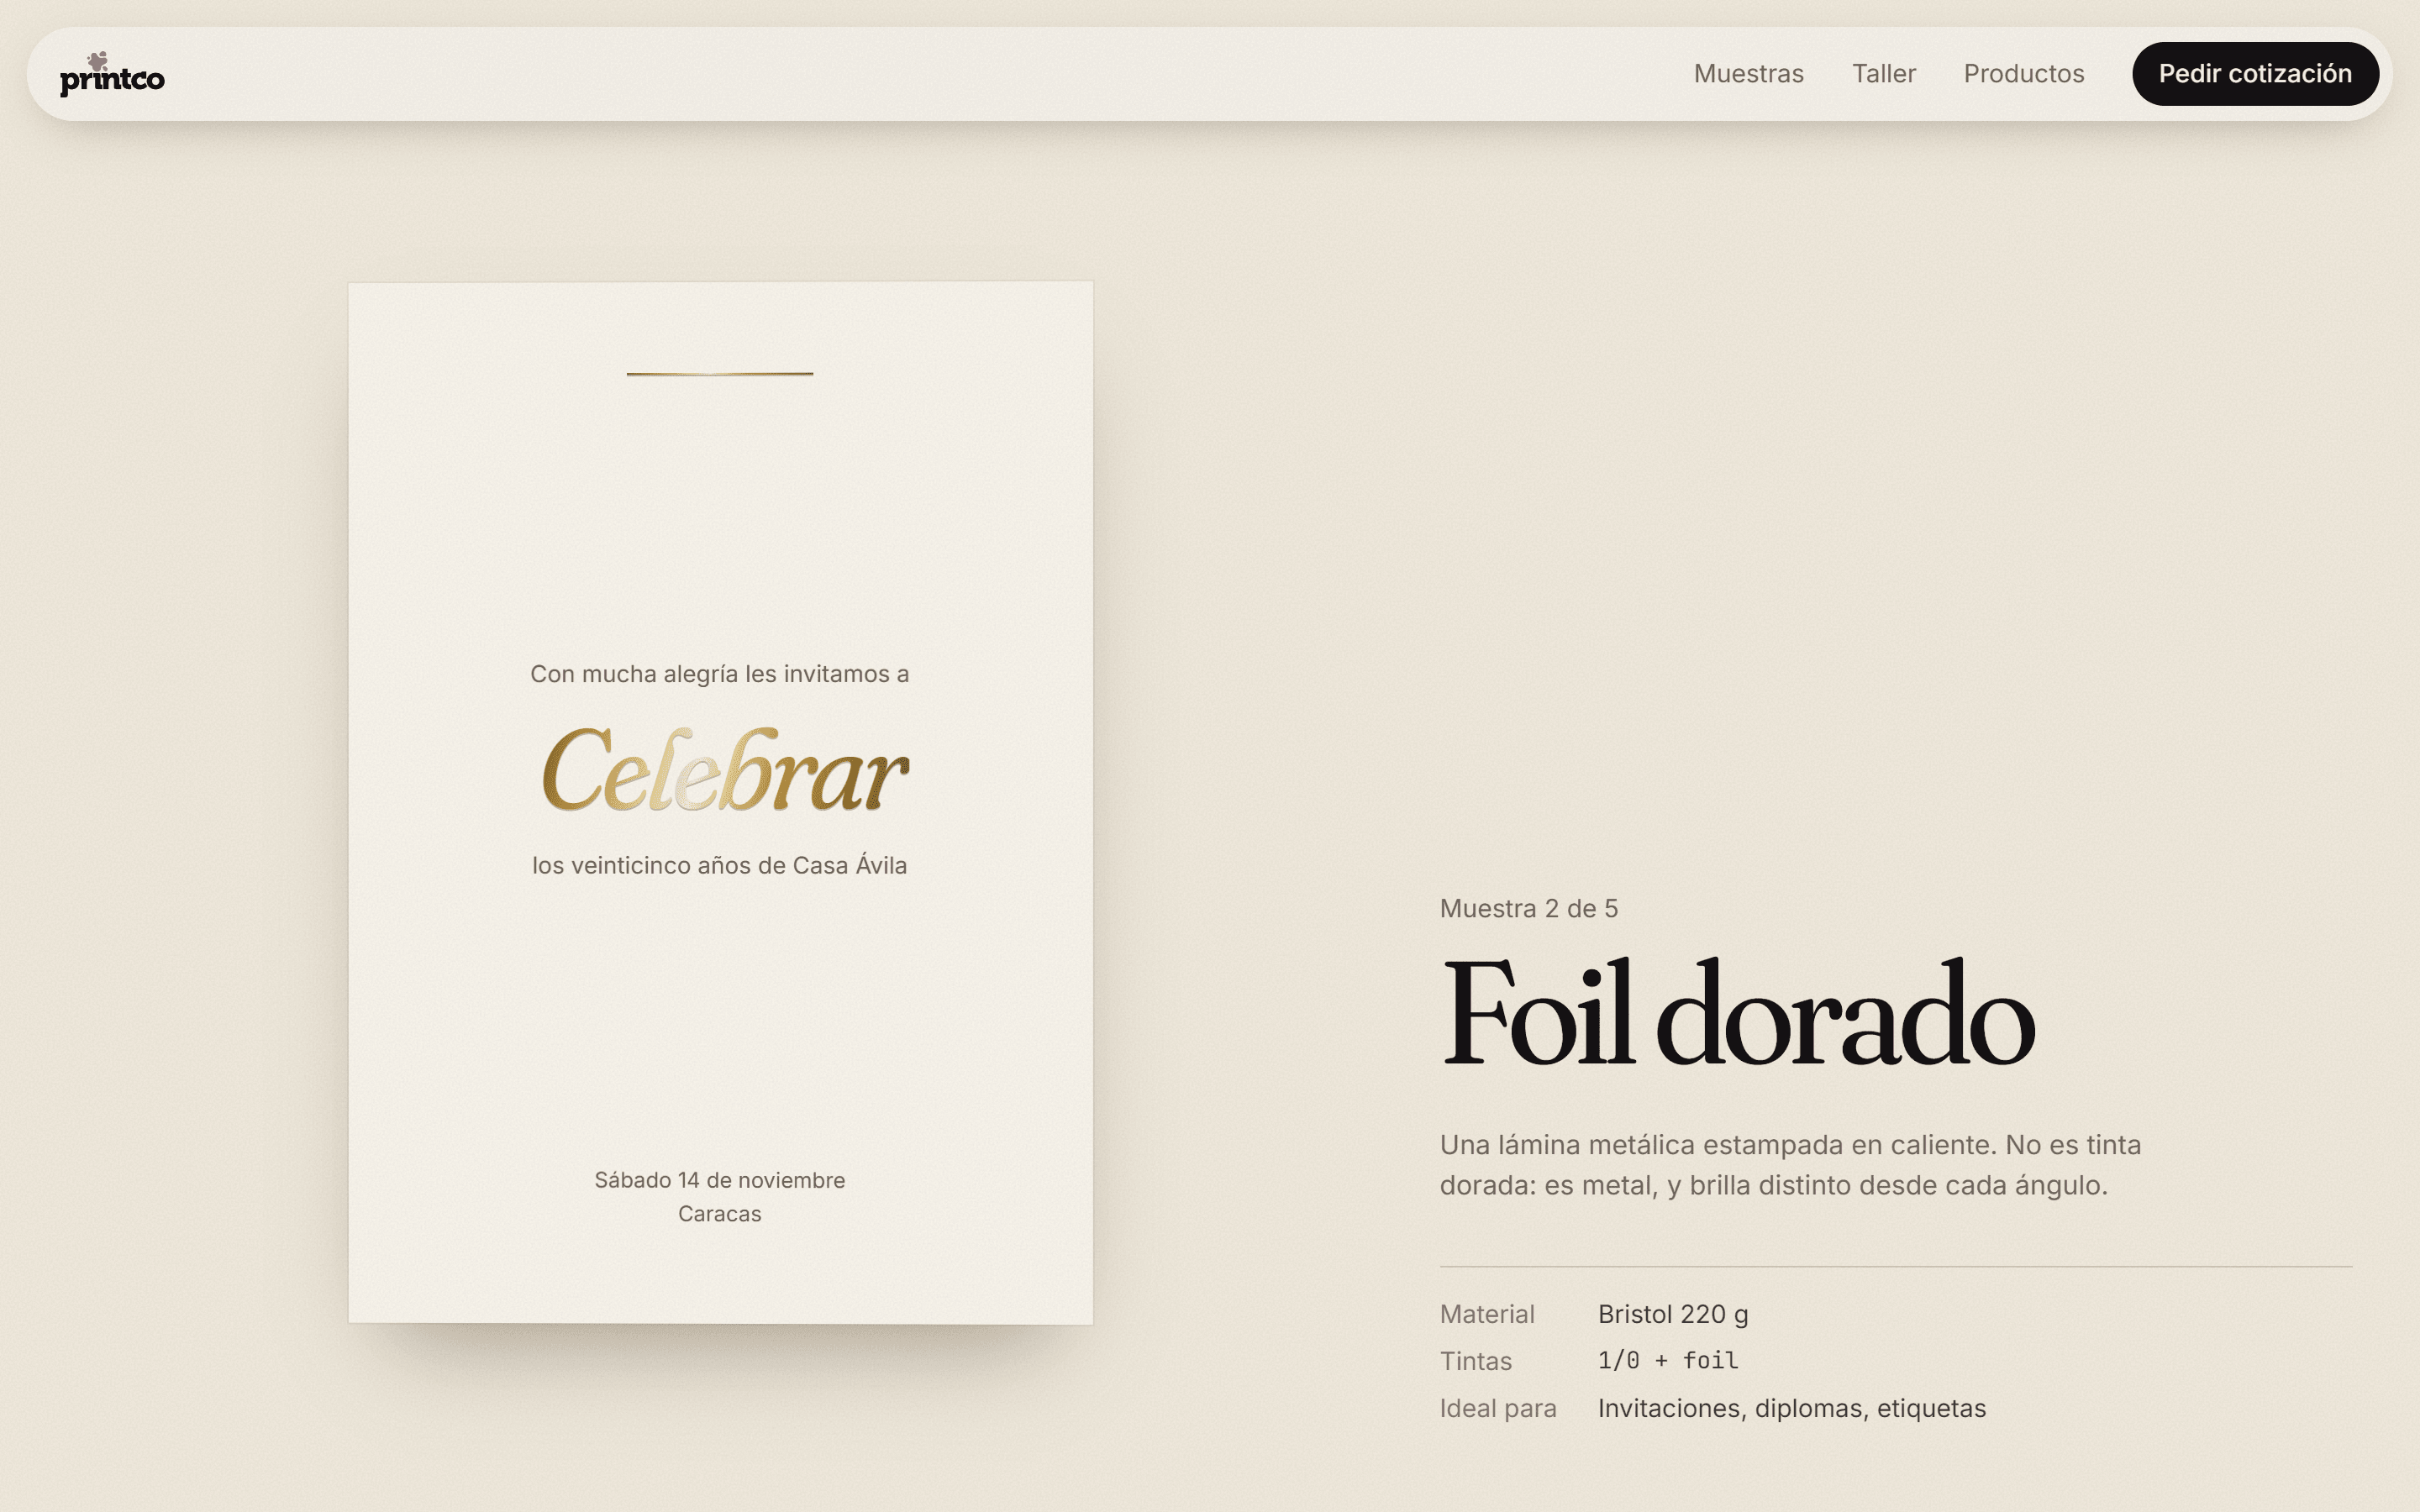Viewport: 2420px width, 1512px height.
Task: Select the Foil dorado heading
Action: coord(1737,1013)
